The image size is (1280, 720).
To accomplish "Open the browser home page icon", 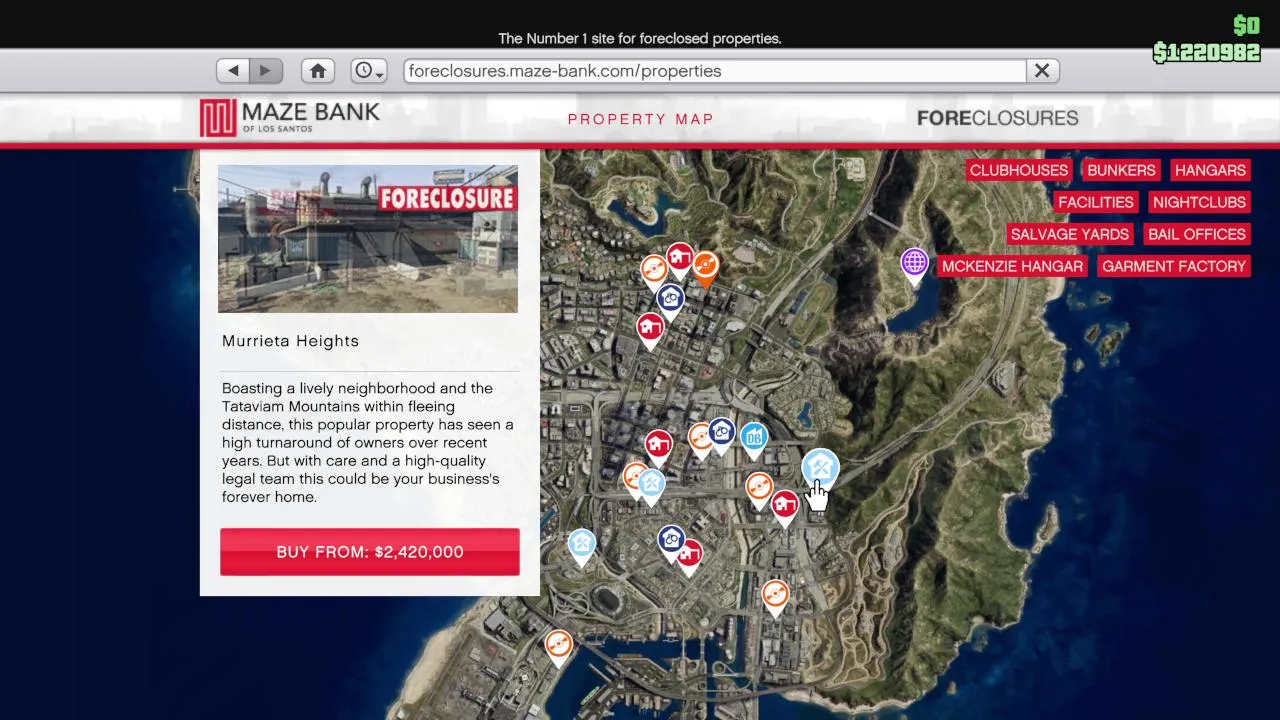I will (318, 71).
